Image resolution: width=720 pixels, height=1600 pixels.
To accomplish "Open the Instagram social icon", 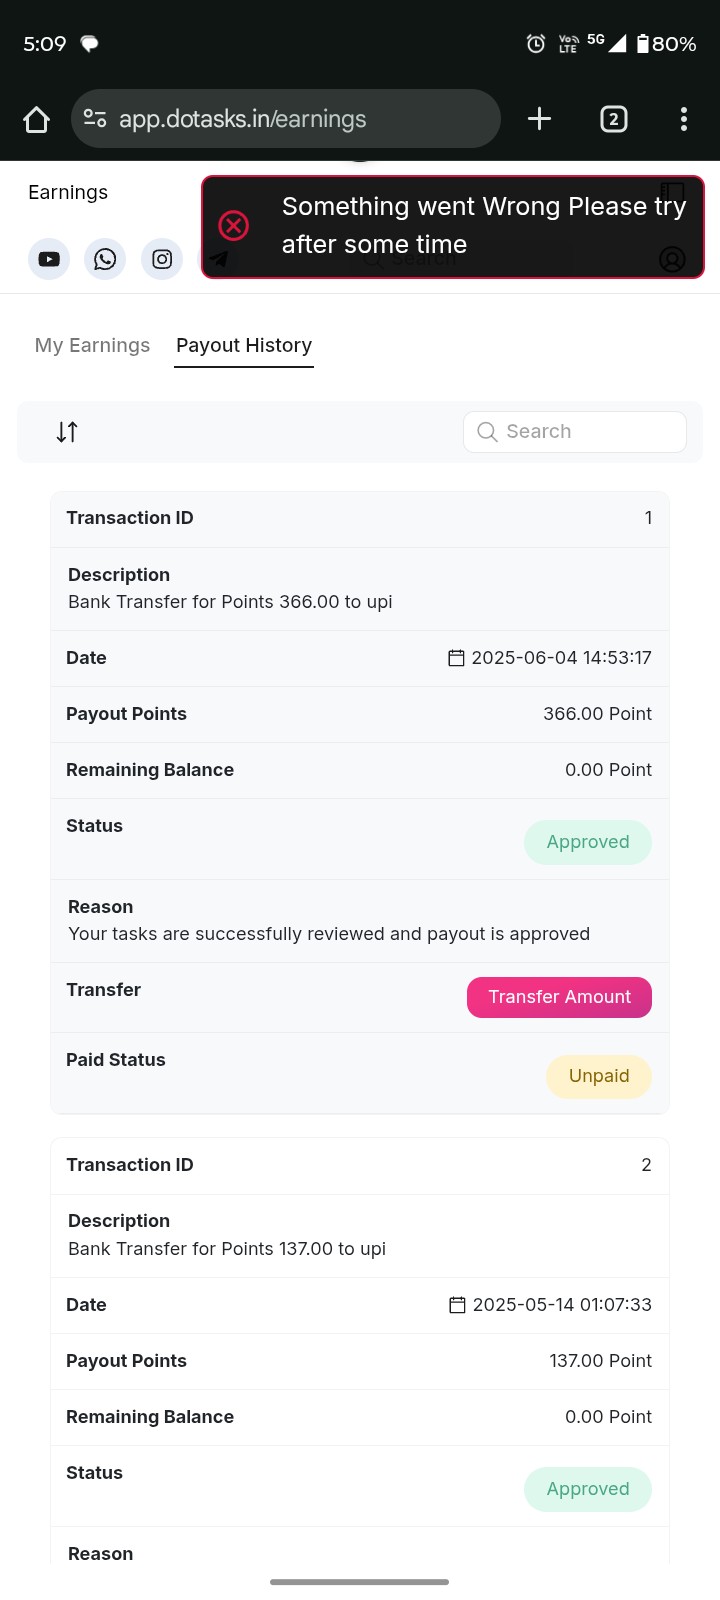I will tap(162, 260).
